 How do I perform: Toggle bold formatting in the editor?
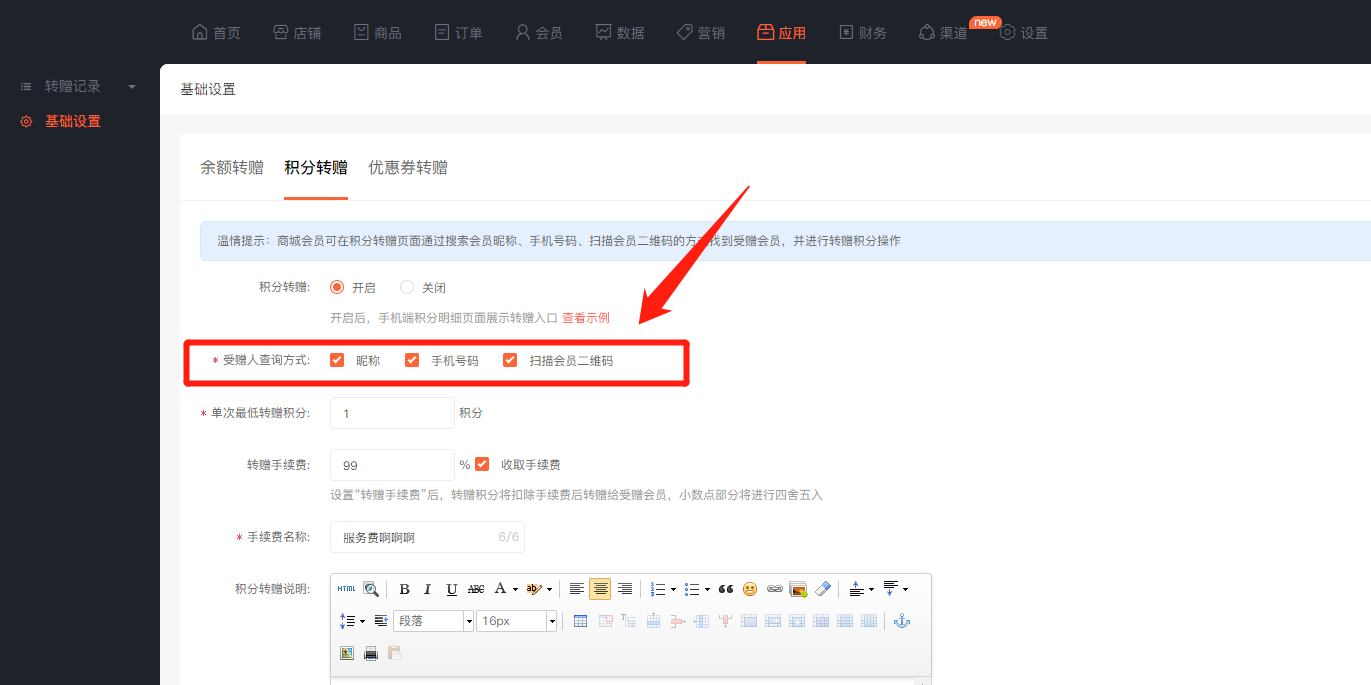point(404,589)
